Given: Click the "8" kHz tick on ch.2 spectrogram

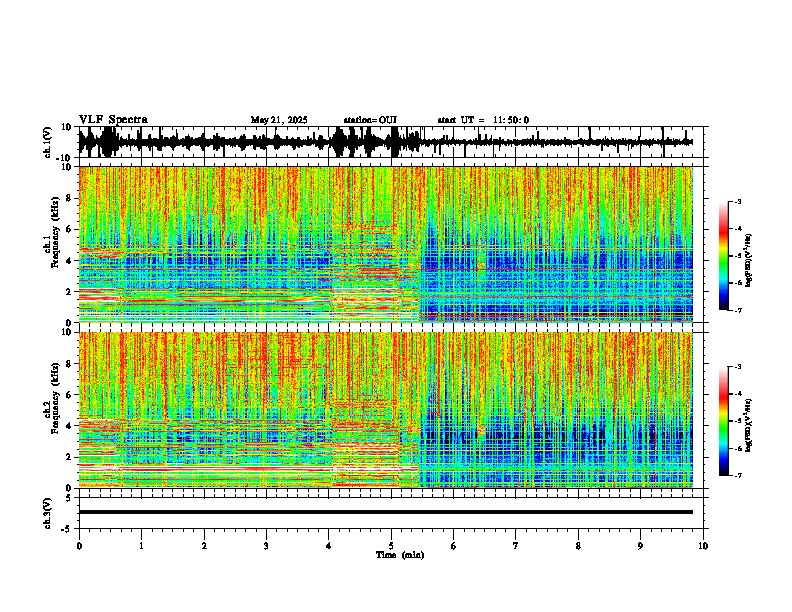Looking at the screenshot, I should tap(70, 364).
